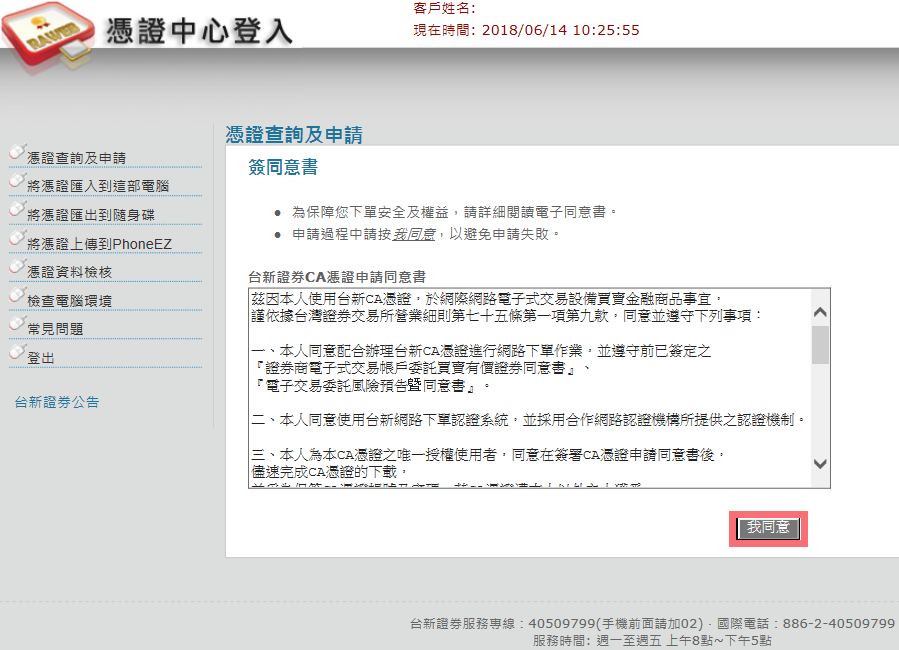Click bullet text 為保障您下單安全及權益
Image resolution: width=899 pixels, height=650 pixels.
click(370, 212)
